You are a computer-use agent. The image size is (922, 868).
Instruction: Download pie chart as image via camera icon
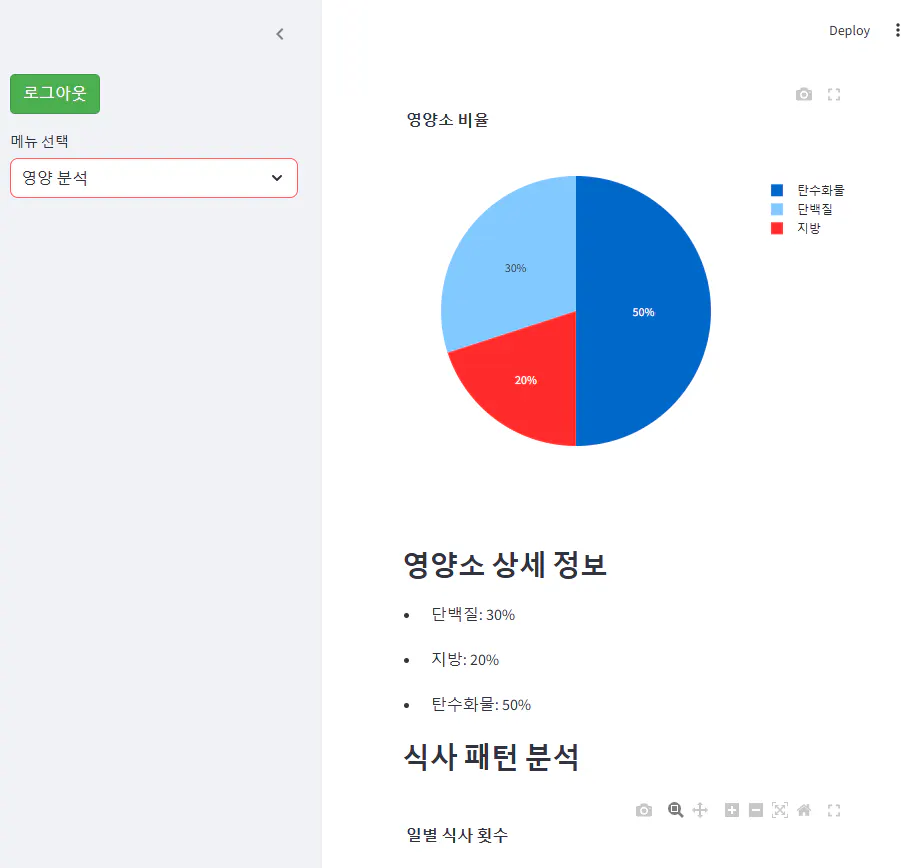click(804, 95)
